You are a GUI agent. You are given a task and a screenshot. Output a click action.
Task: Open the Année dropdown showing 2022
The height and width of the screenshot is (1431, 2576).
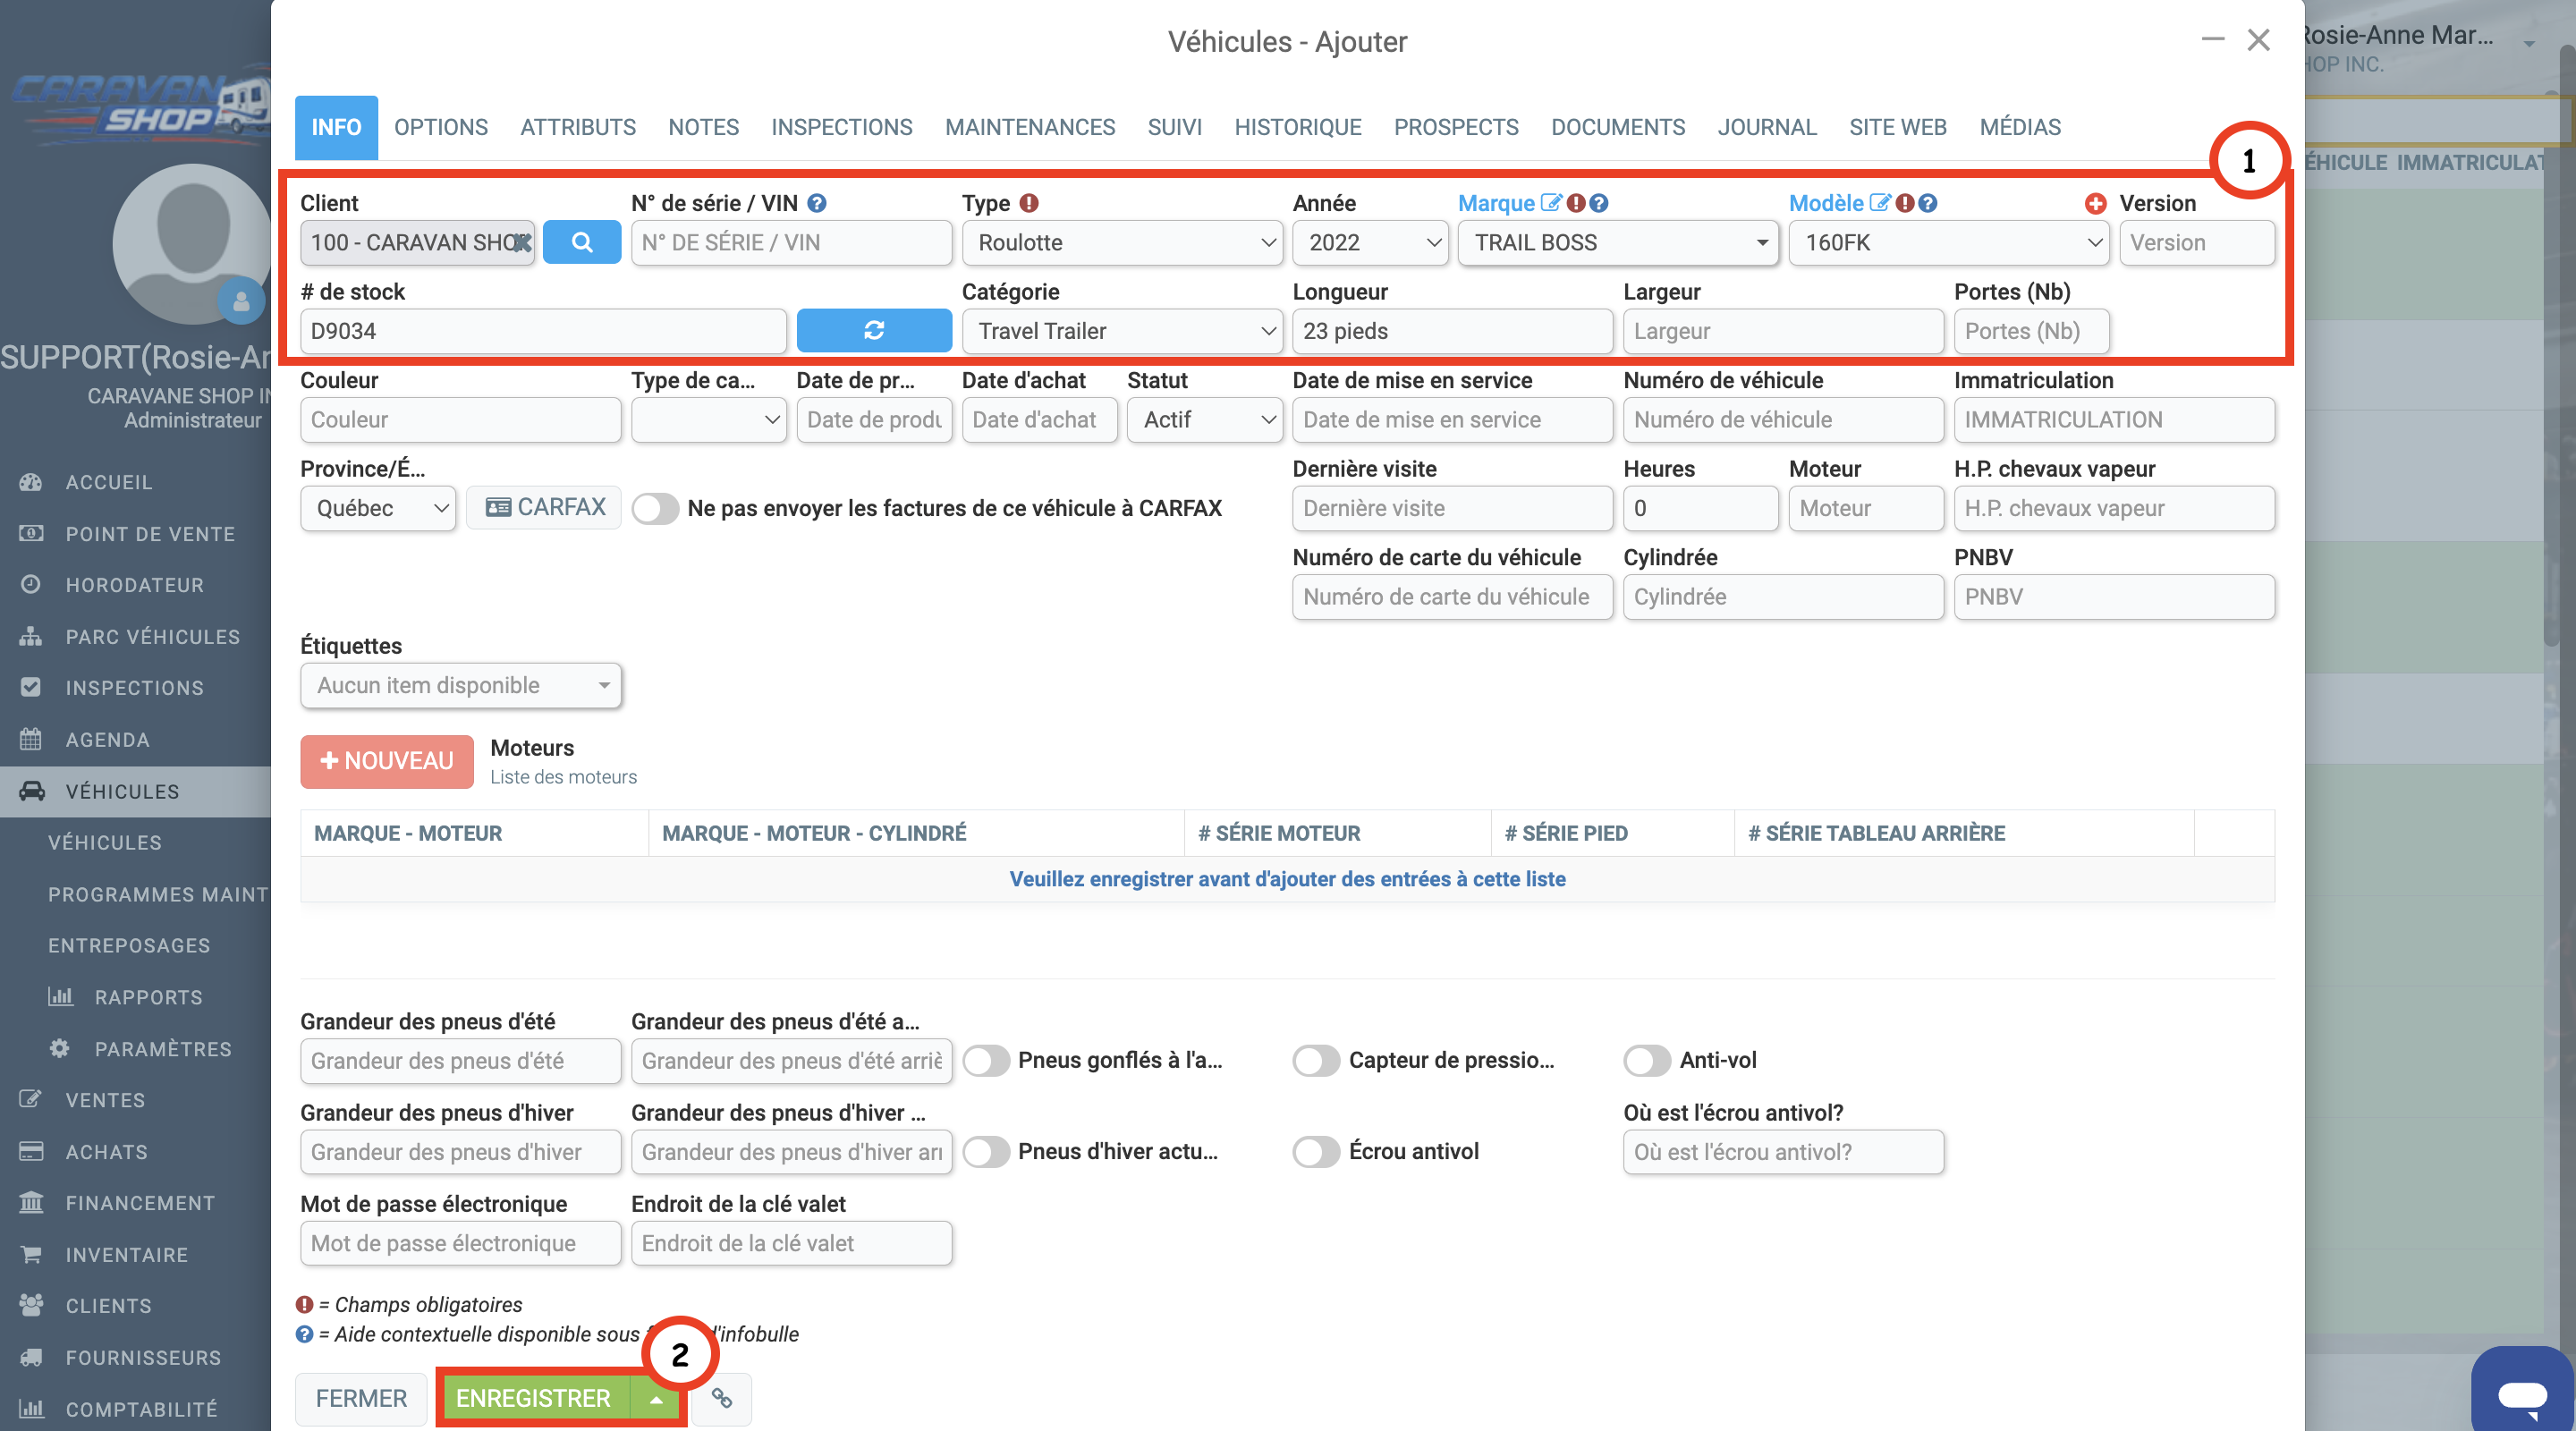click(x=1370, y=243)
